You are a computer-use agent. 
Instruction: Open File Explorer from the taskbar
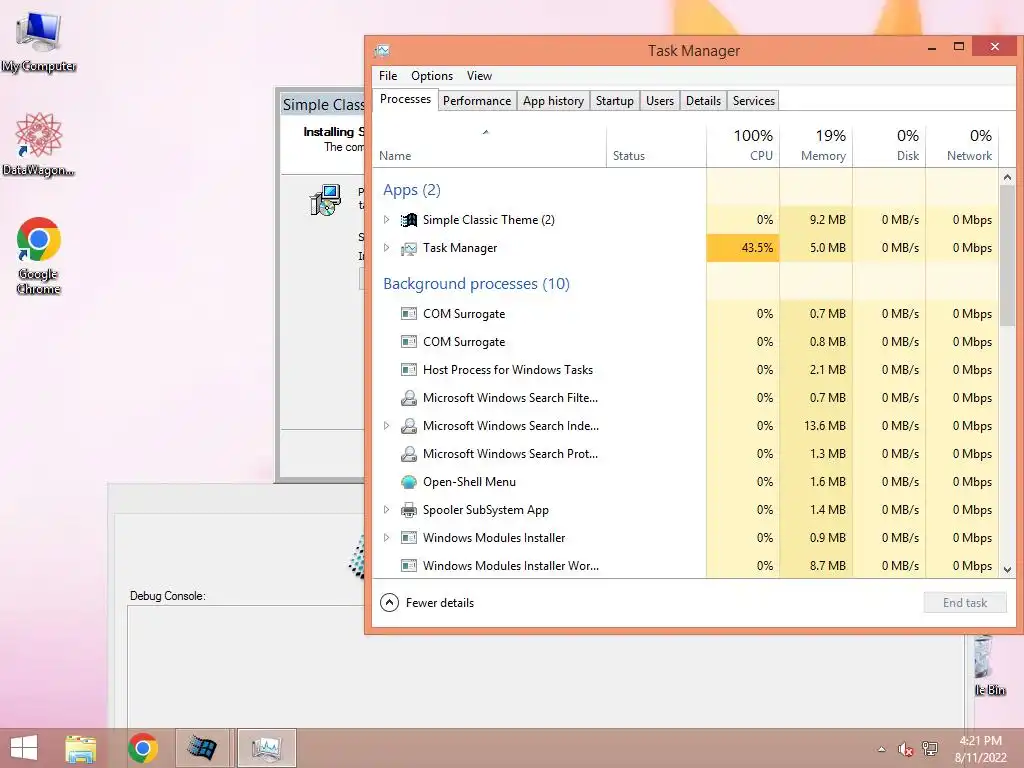[x=80, y=748]
